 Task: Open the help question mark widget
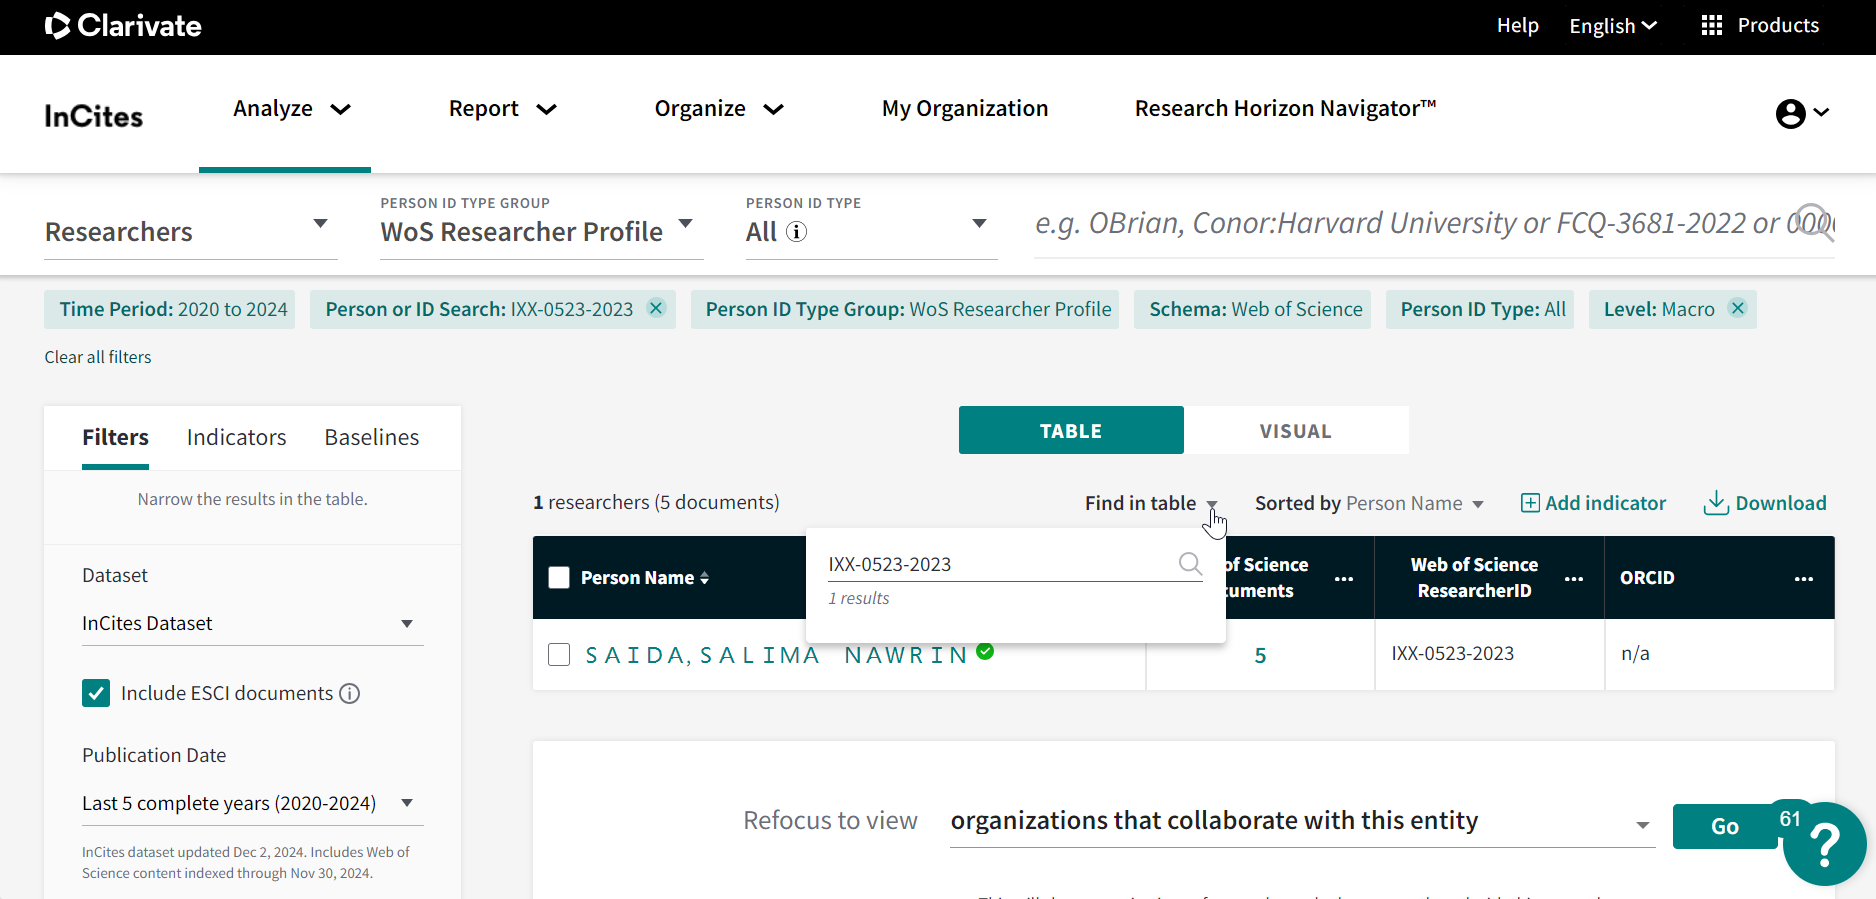(x=1824, y=843)
